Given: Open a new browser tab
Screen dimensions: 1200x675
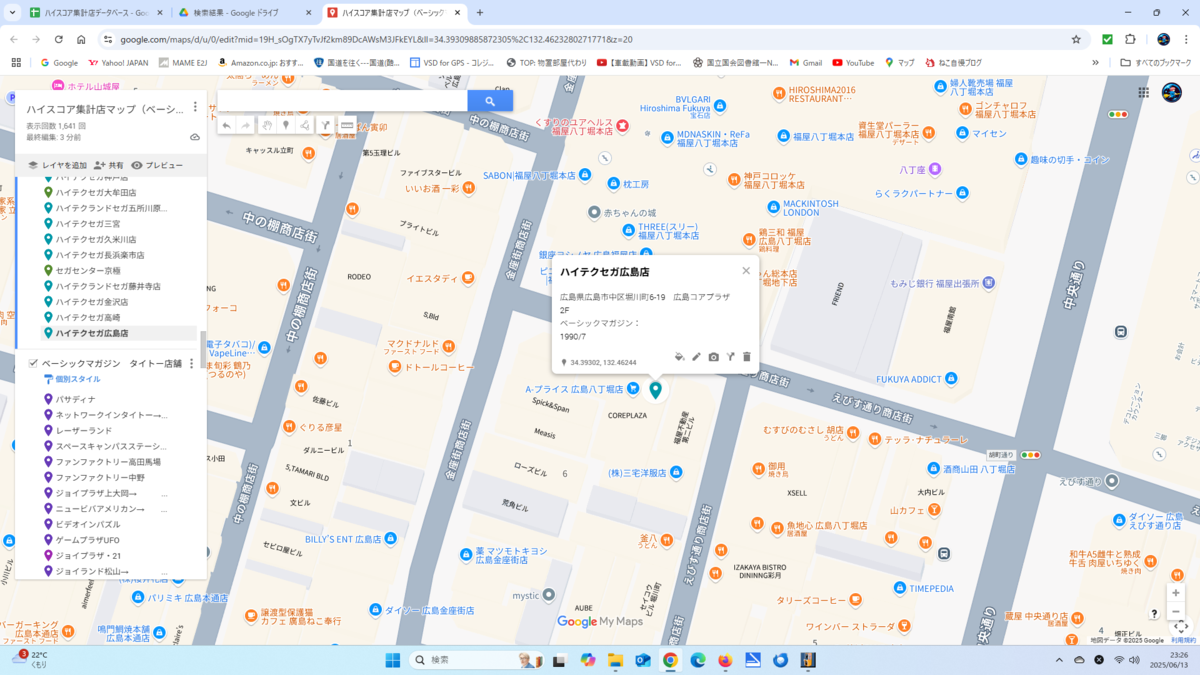Looking at the screenshot, I should pyautogui.click(x=480, y=13).
